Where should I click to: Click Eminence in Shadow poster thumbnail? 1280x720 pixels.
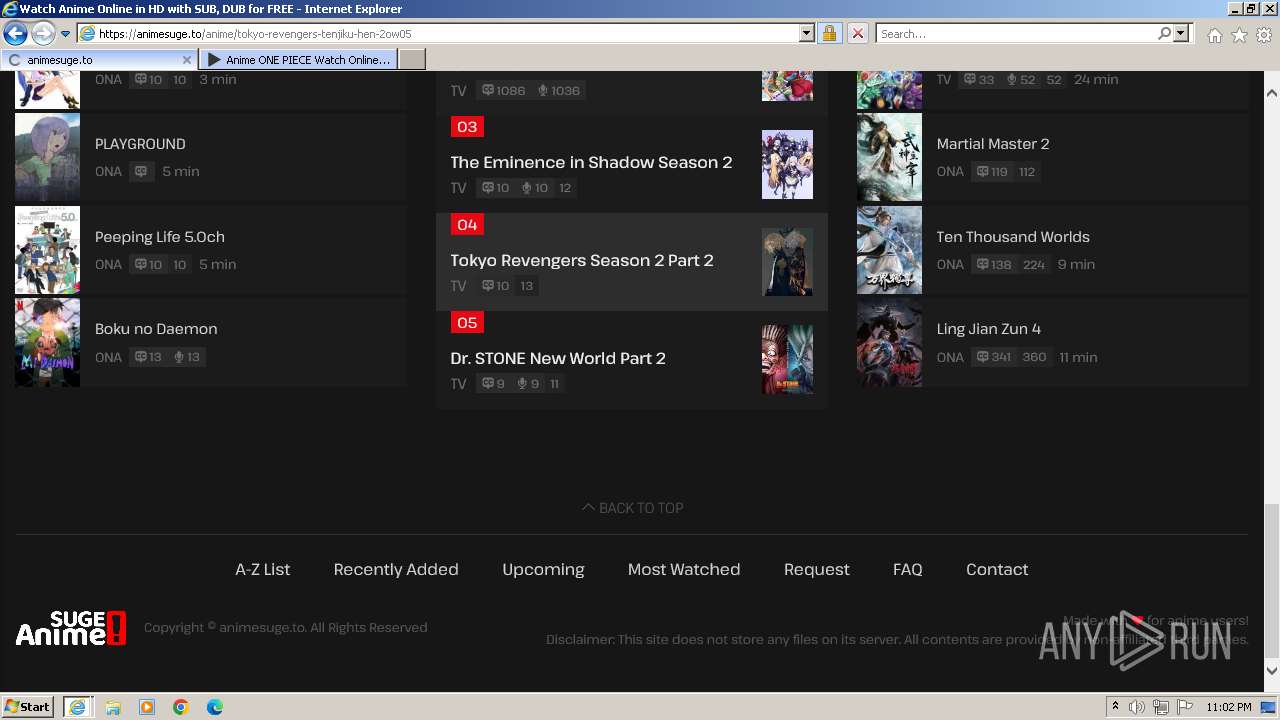tap(787, 164)
